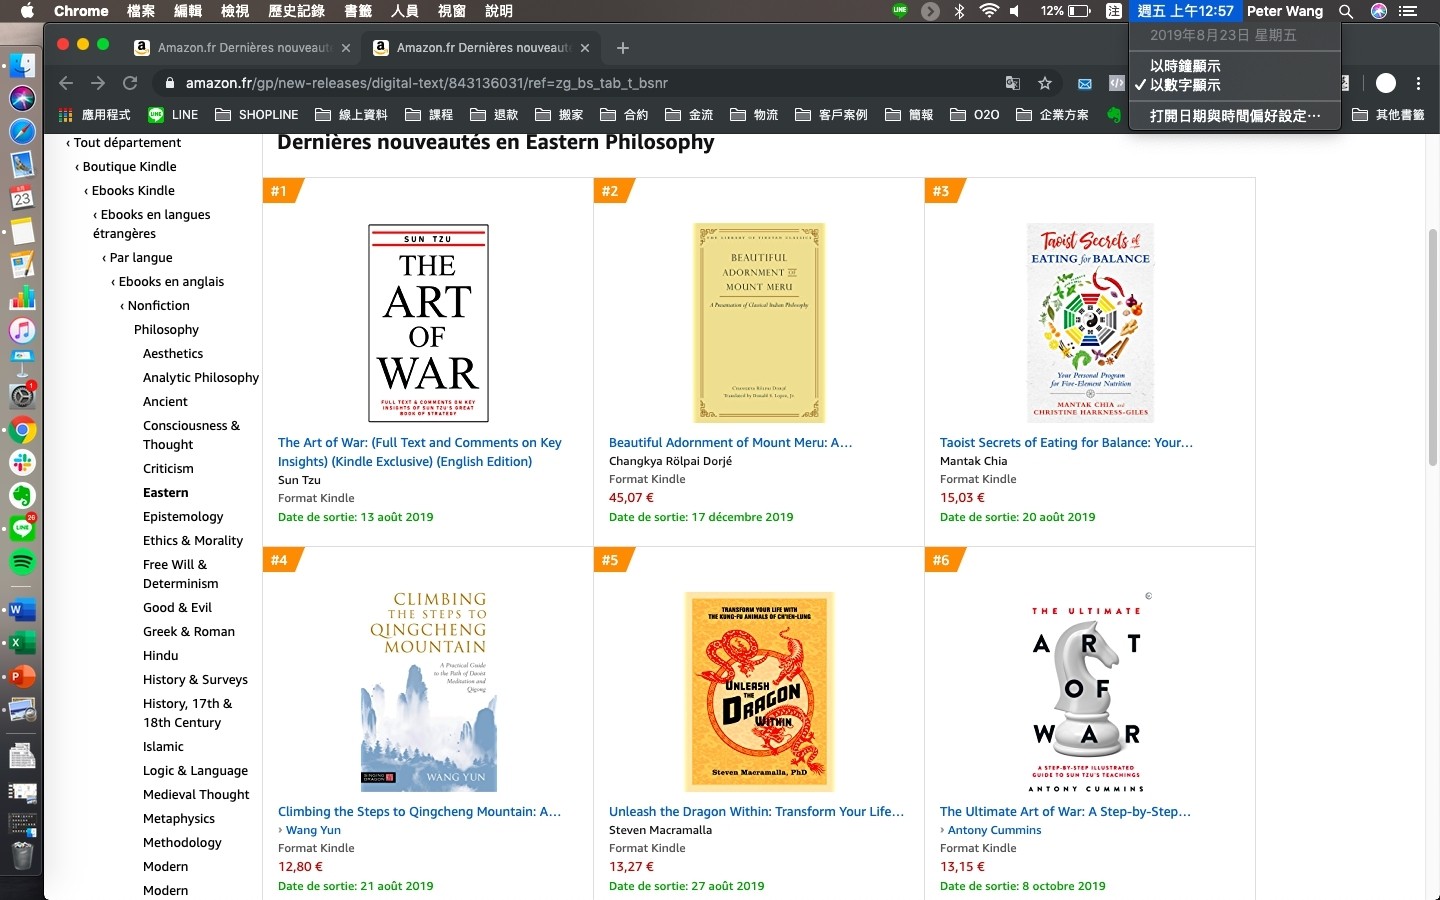Click the browser back arrow
The height and width of the screenshot is (900, 1440).
[66, 83]
